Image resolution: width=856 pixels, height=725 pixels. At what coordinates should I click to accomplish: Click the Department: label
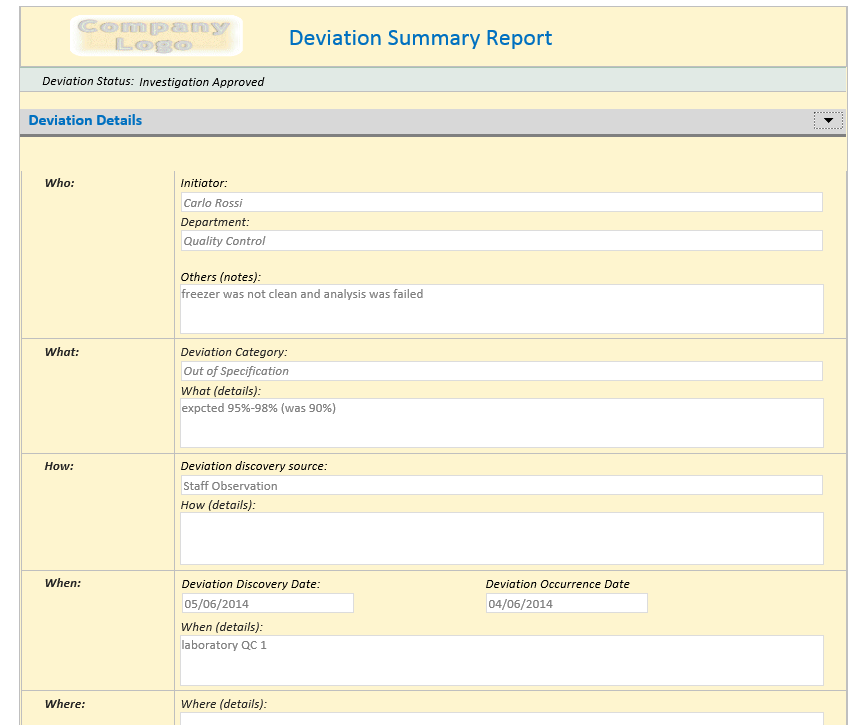click(x=215, y=222)
